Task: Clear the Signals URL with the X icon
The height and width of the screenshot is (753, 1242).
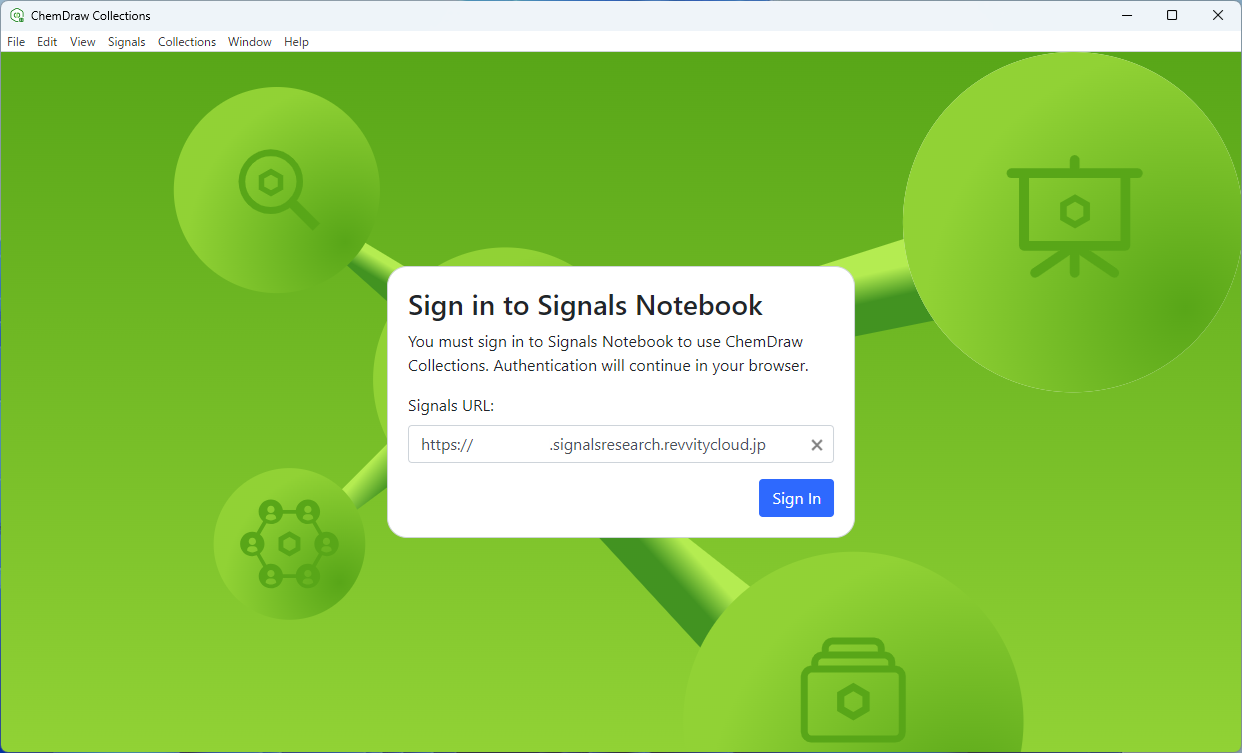Action: pos(816,445)
